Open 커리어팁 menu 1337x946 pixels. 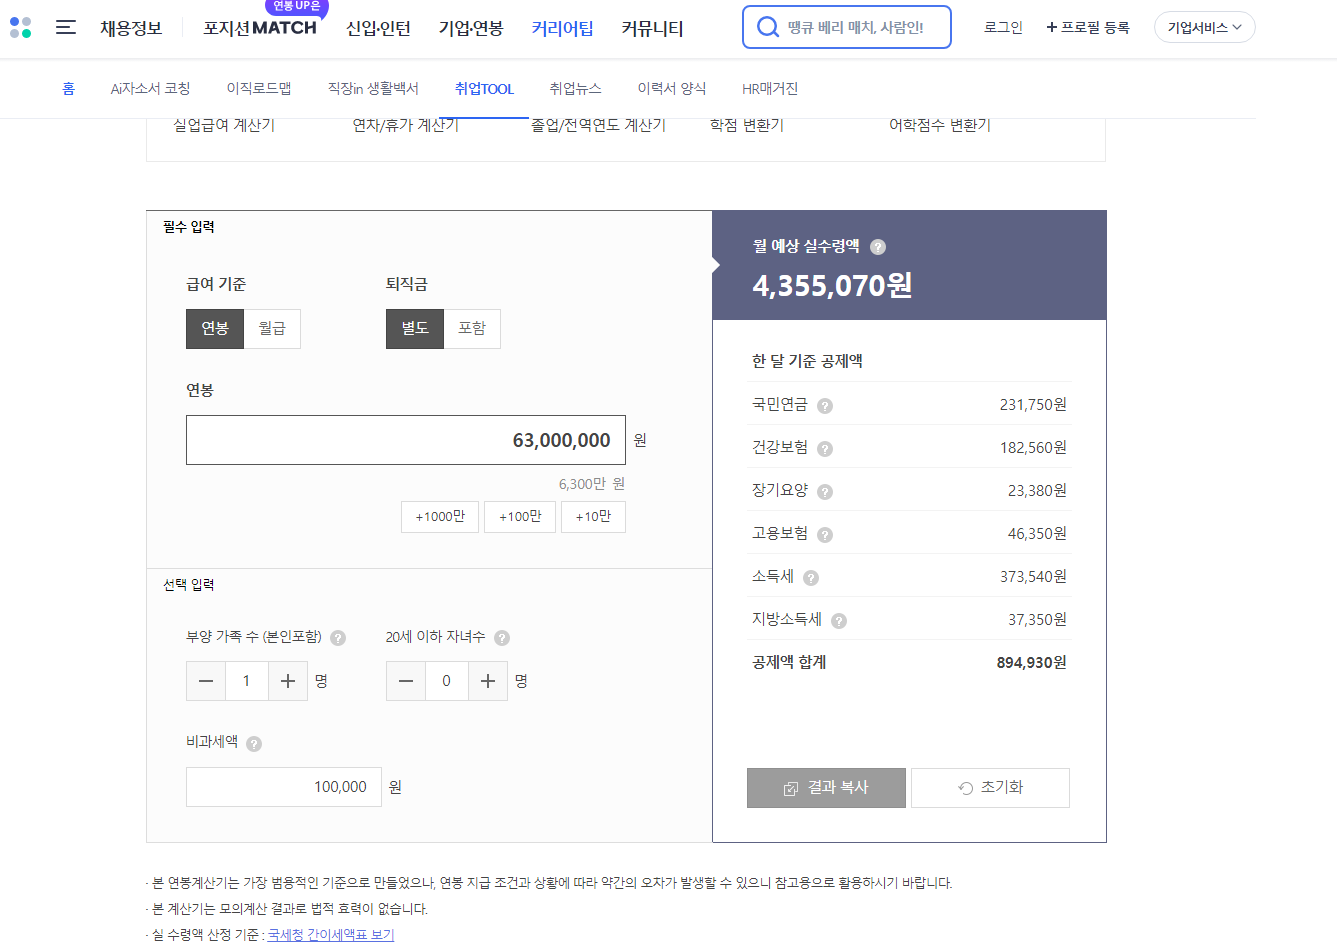562,28
